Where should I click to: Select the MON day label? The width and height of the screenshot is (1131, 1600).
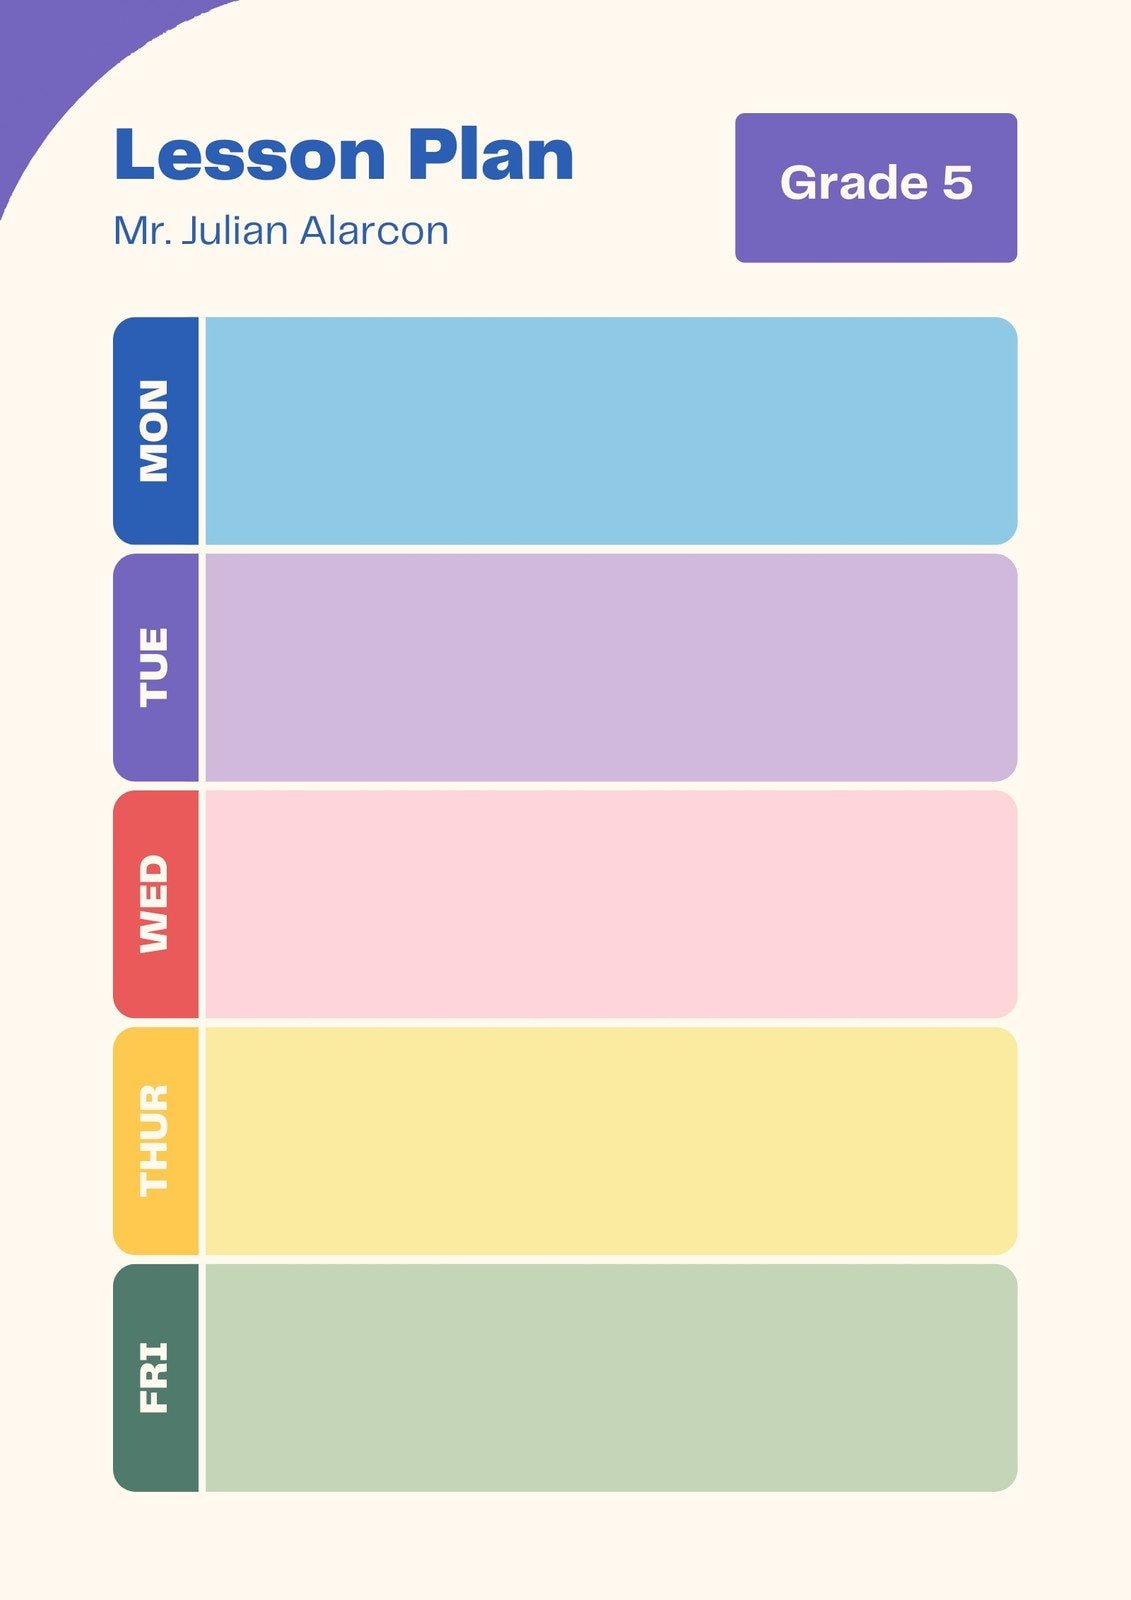(155, 431)
